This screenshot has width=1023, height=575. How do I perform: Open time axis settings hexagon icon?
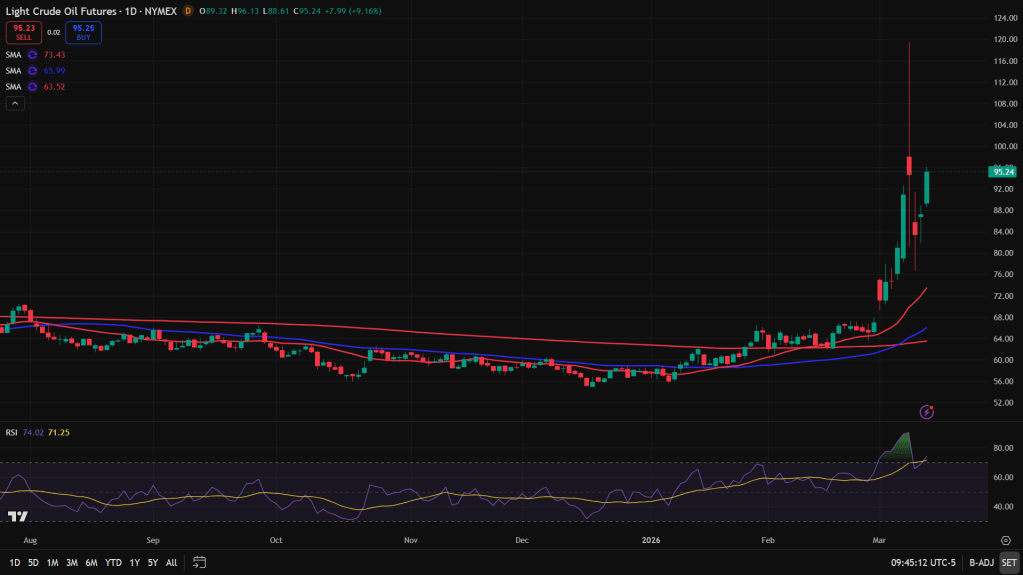[1005, 540]
